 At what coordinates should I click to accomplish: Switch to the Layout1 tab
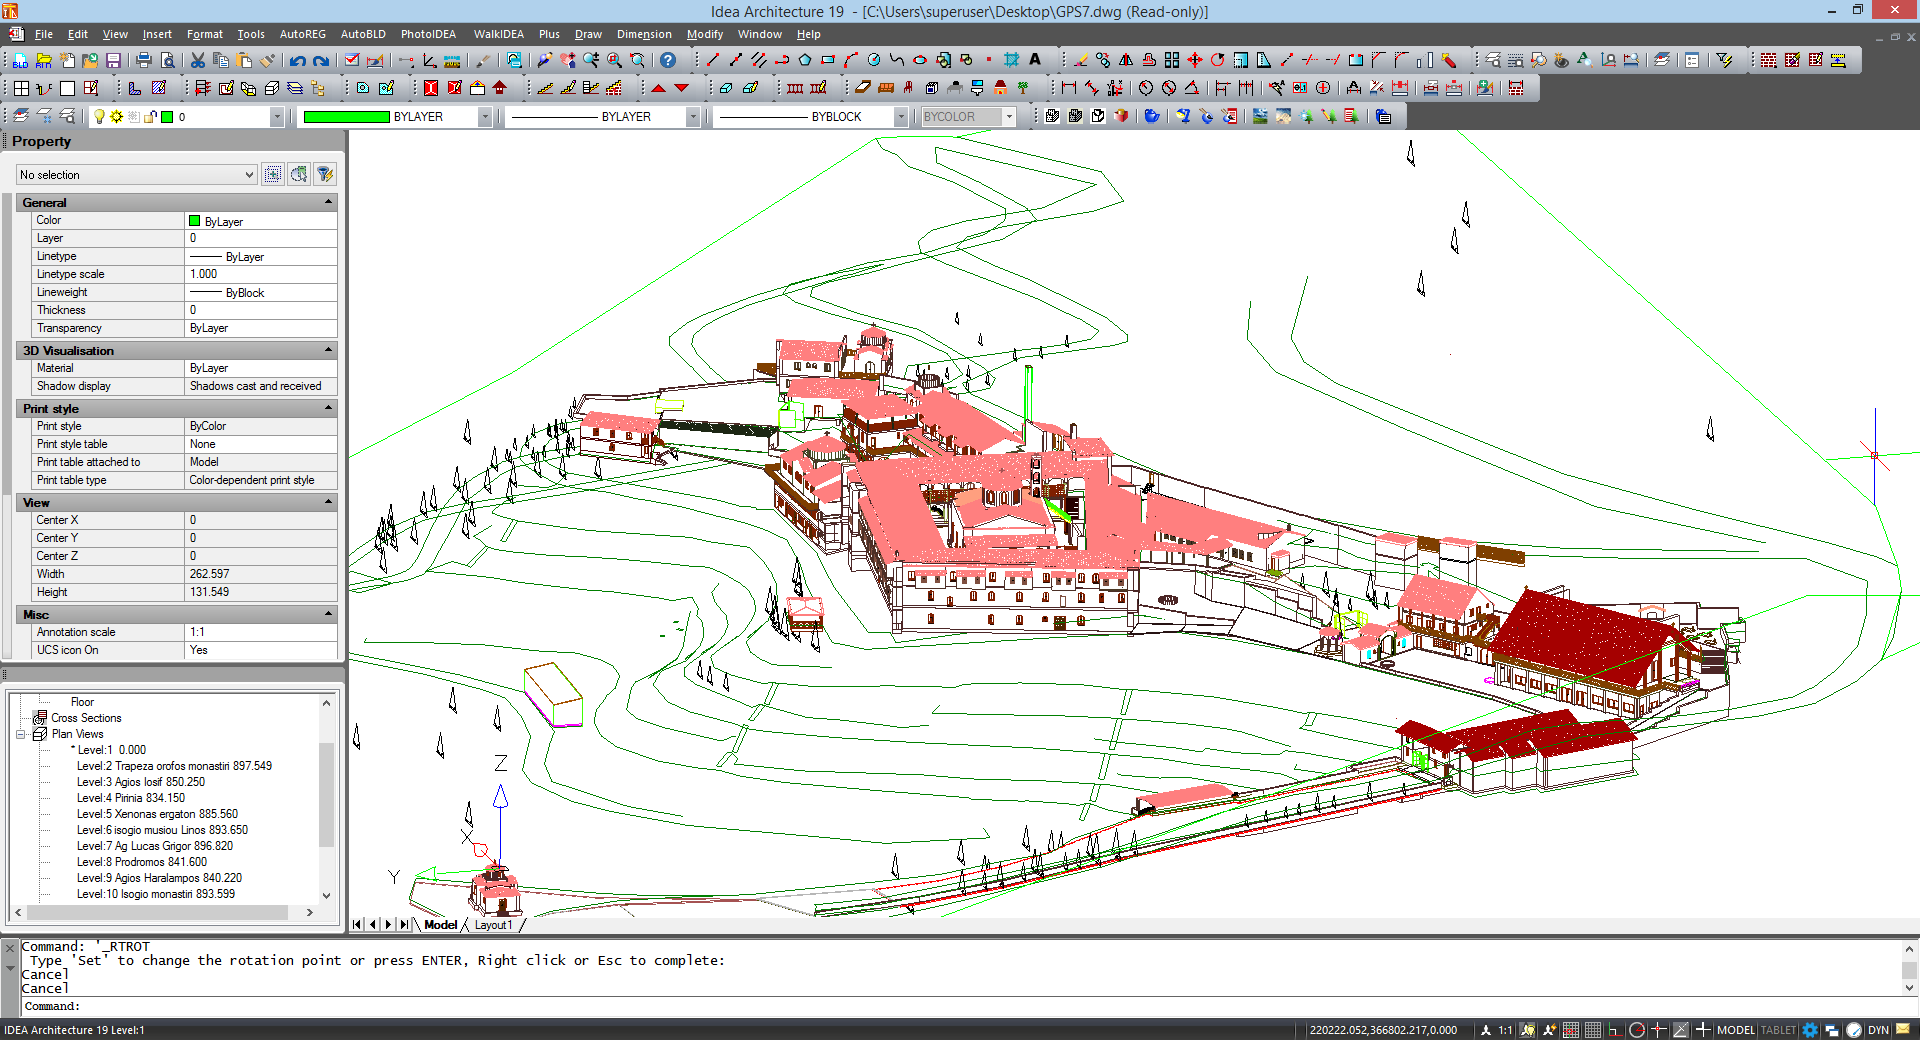pos(493,925)
